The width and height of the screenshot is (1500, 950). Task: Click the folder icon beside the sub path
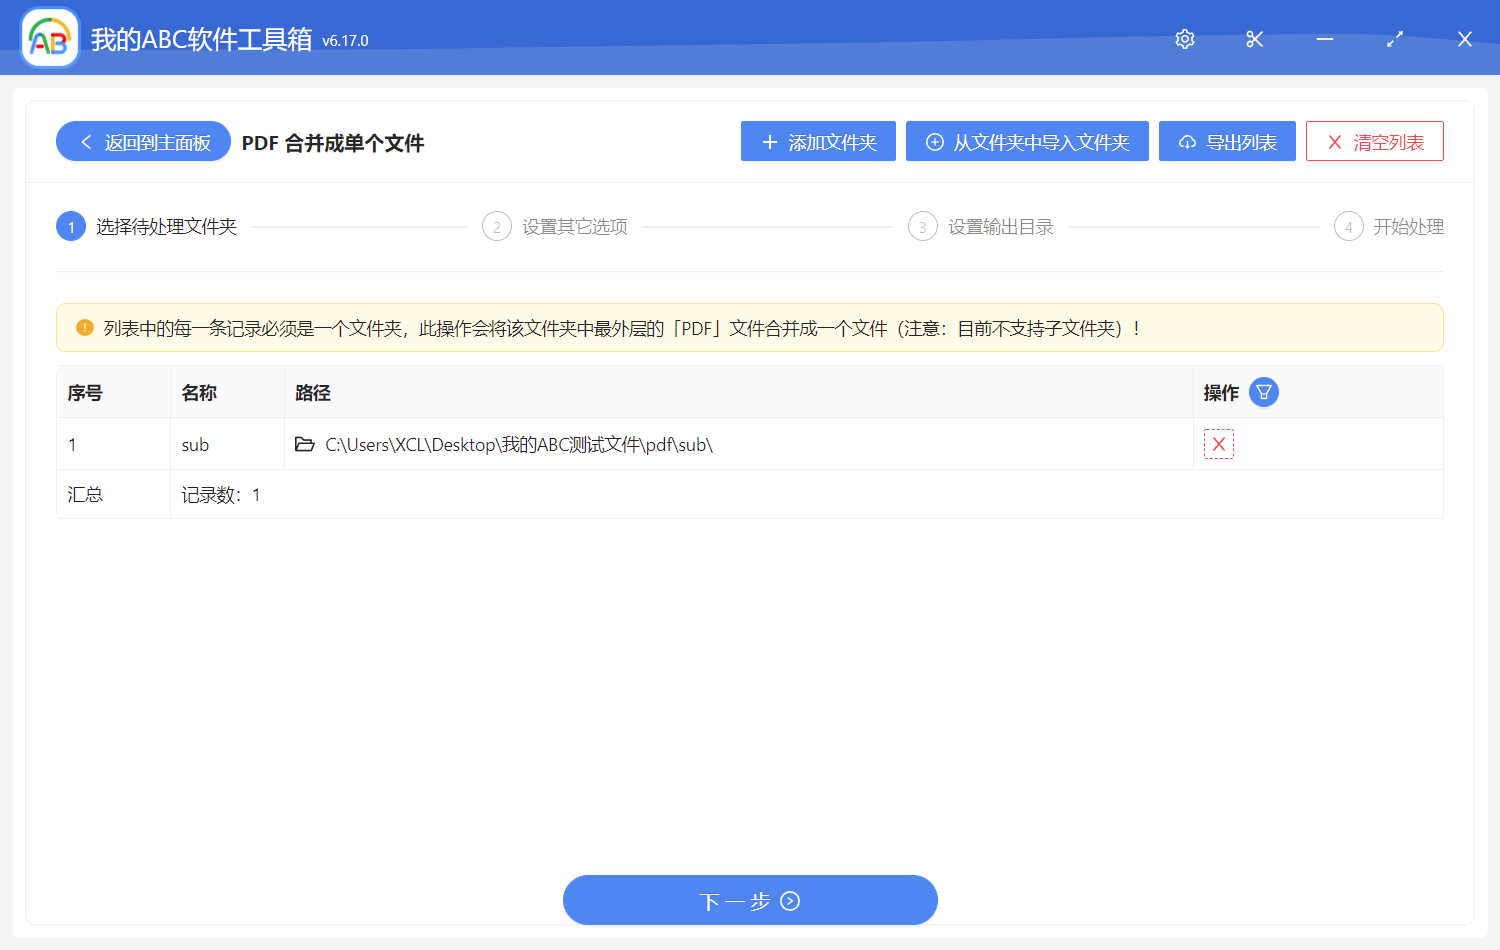pos(305,444)
